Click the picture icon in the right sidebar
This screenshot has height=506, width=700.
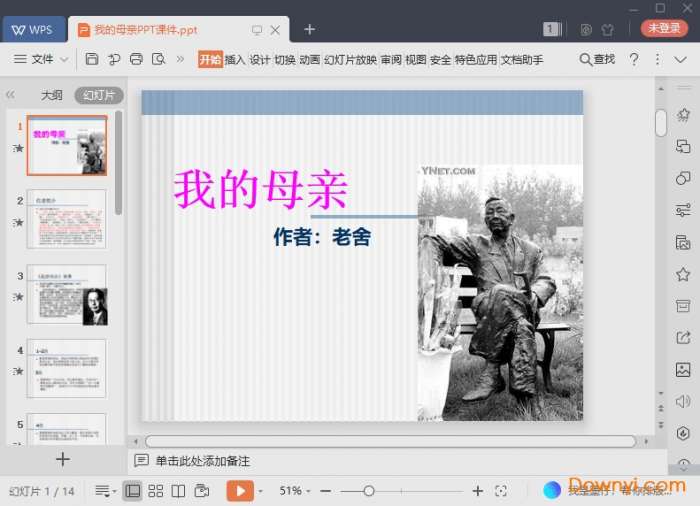point(683,369)
